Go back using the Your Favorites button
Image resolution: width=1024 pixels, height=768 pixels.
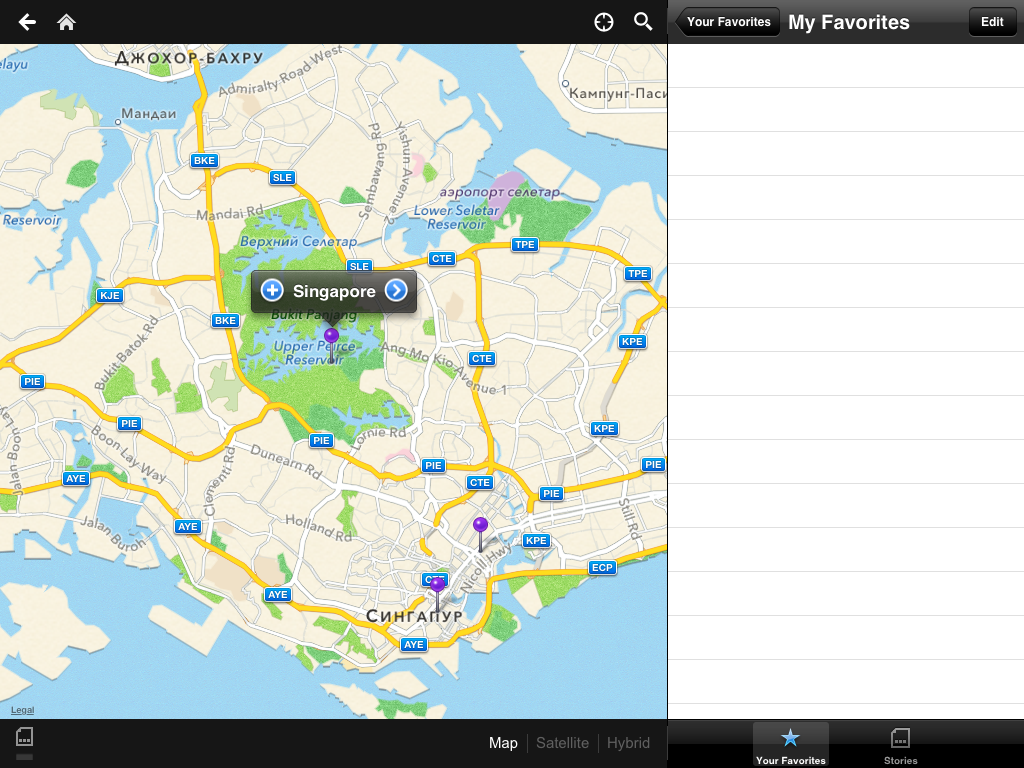728,22
